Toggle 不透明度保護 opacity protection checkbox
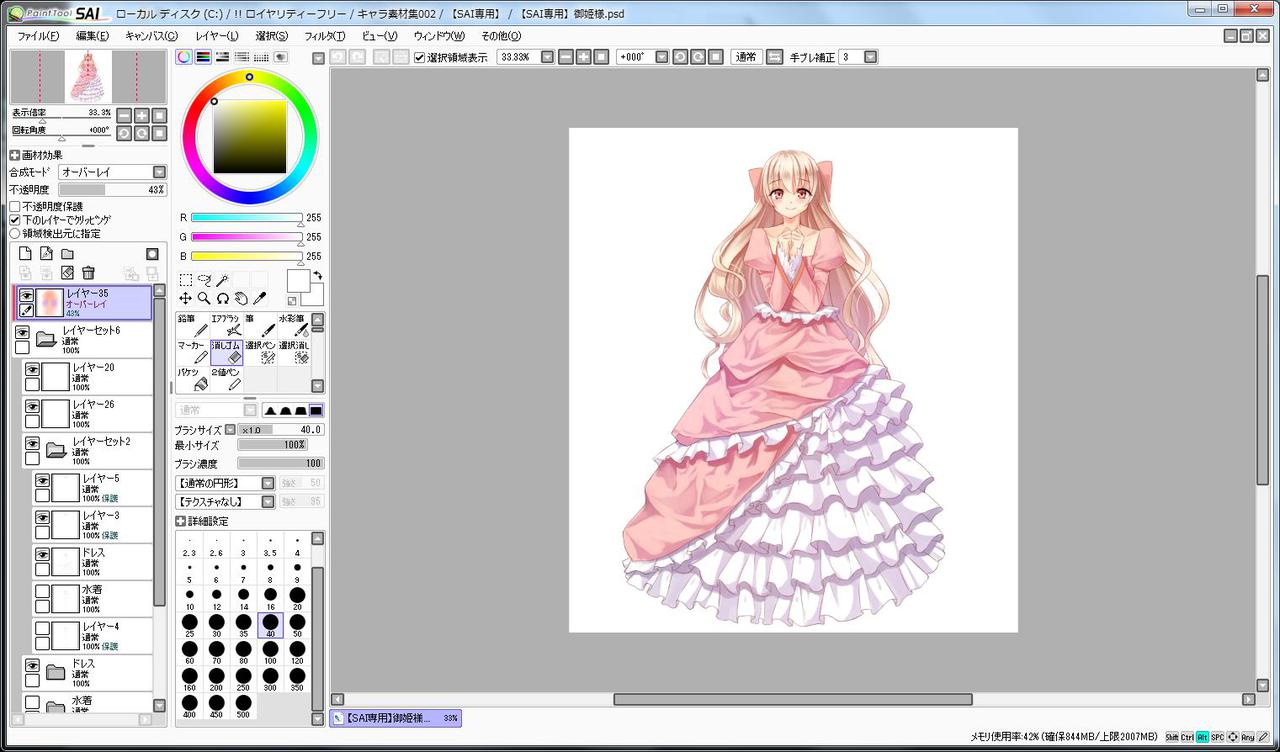Screen dimensions: 1280x752 point(15,206)
